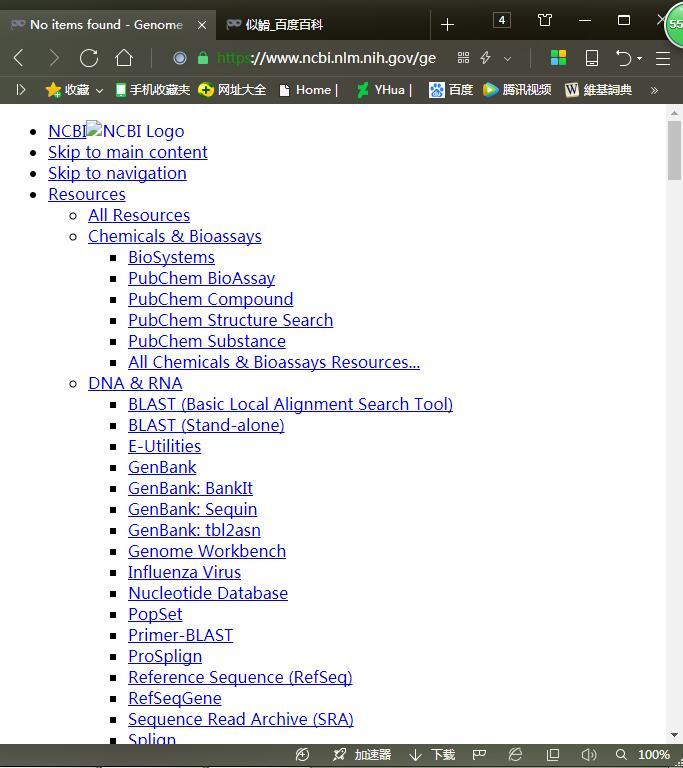Click the status bar flag icon

479,755
